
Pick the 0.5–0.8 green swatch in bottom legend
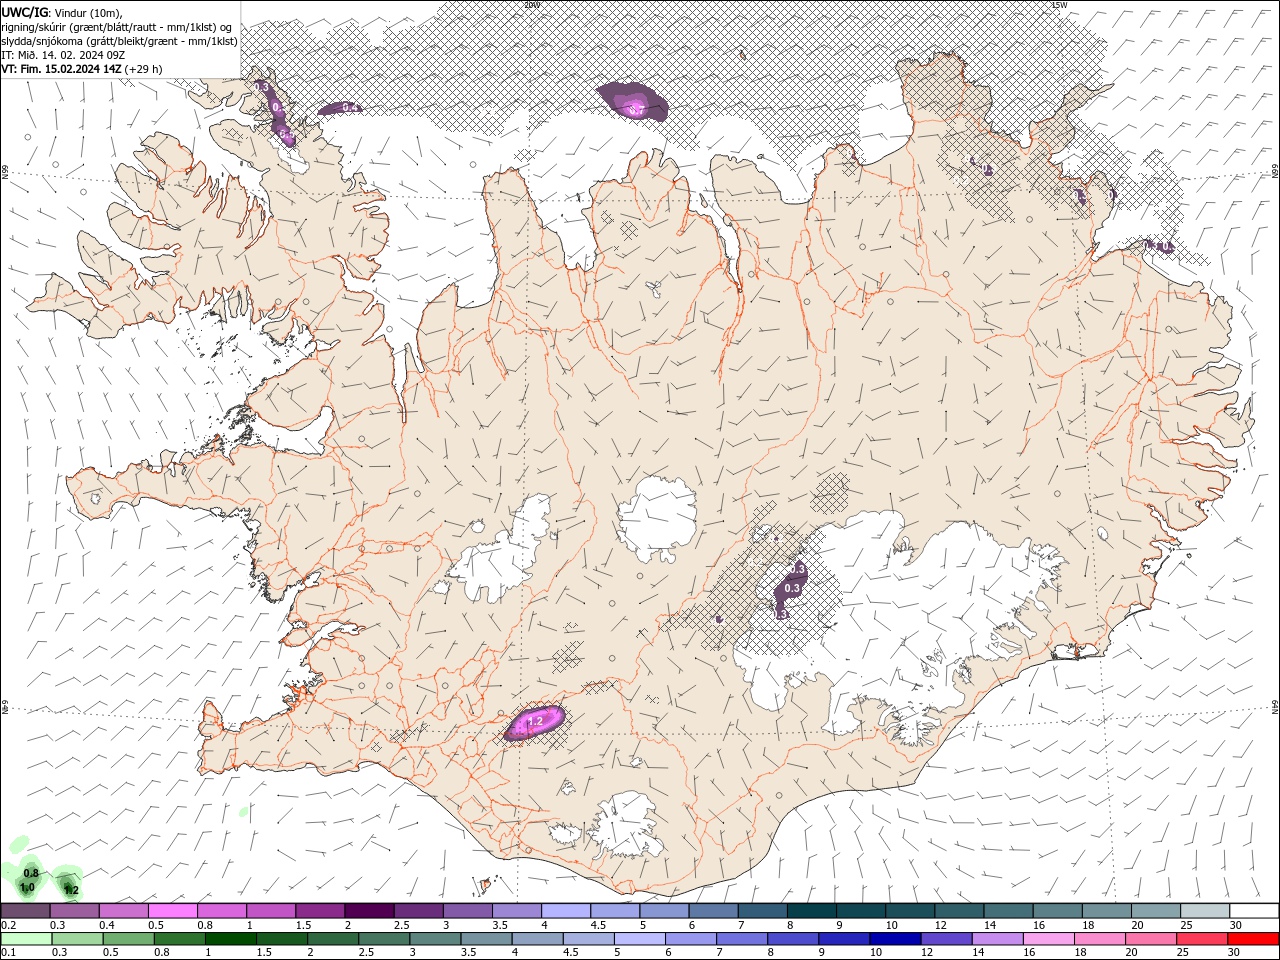tap(128, 939)
